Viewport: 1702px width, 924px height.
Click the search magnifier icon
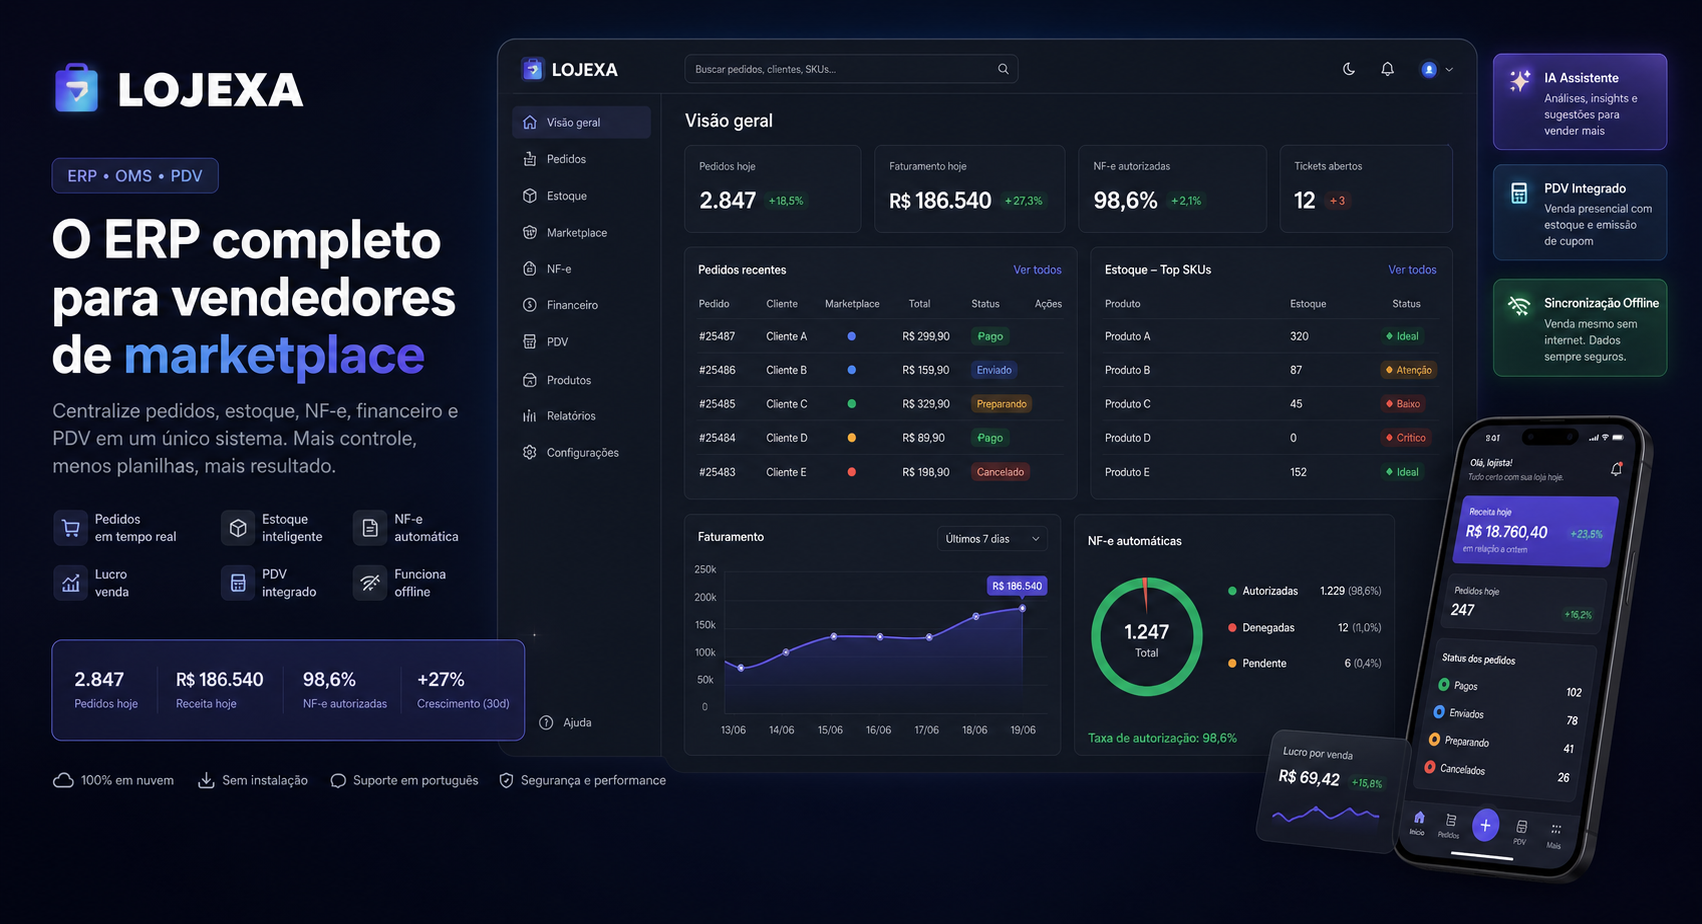pos(1003,69)
